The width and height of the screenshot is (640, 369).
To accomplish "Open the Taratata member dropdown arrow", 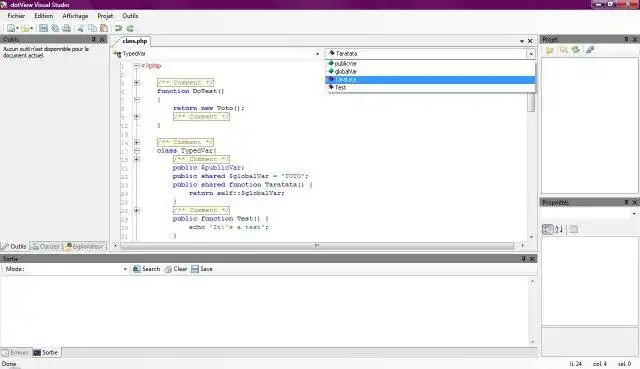I will click(x=531, y=54).
